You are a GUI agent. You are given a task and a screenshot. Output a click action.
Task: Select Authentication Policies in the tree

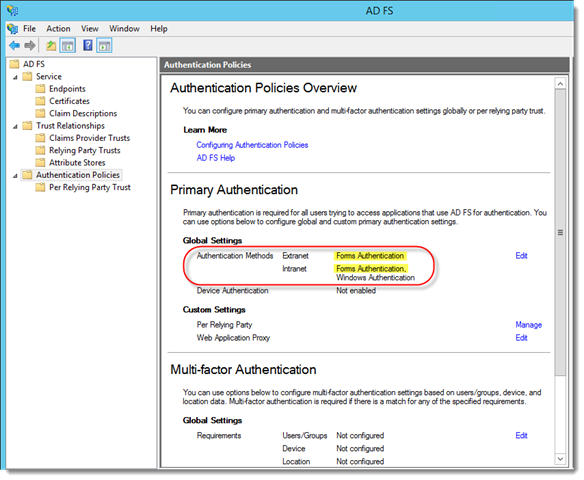pyautogui.click(x=78, y=175)
